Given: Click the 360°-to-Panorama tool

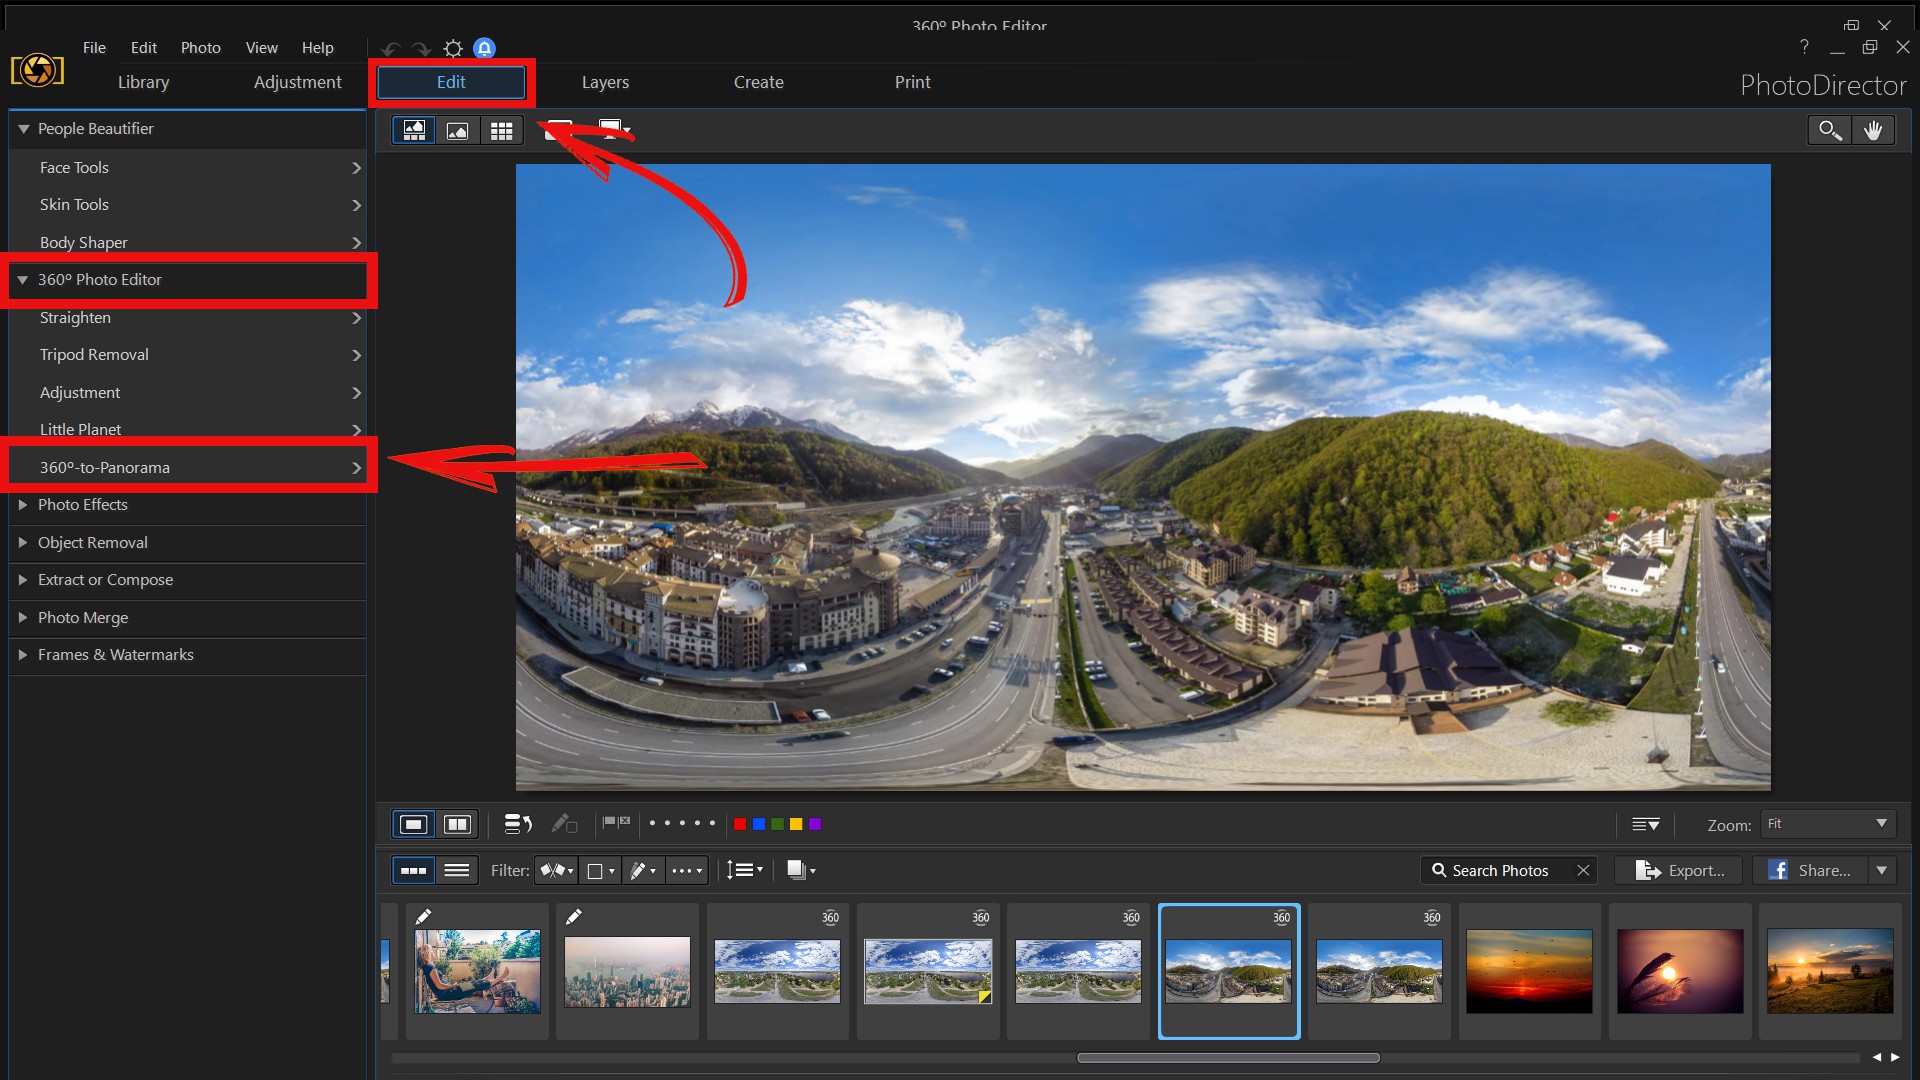Looking at the screenshot, I should click(190, 467).
